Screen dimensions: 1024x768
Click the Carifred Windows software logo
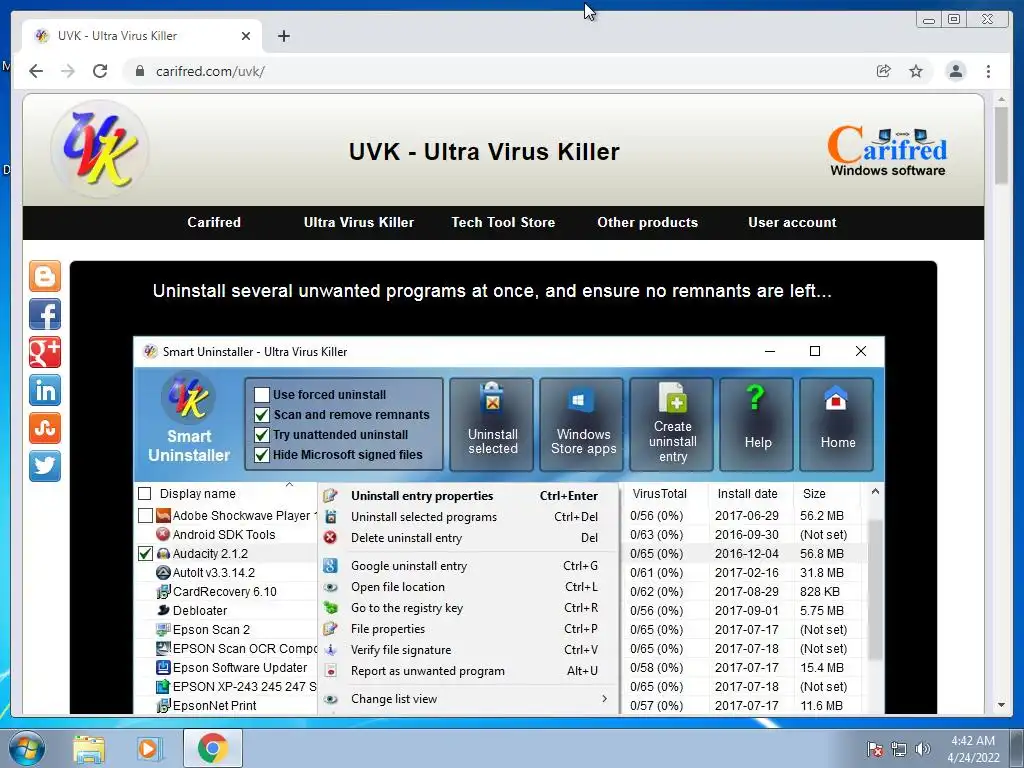888,152
